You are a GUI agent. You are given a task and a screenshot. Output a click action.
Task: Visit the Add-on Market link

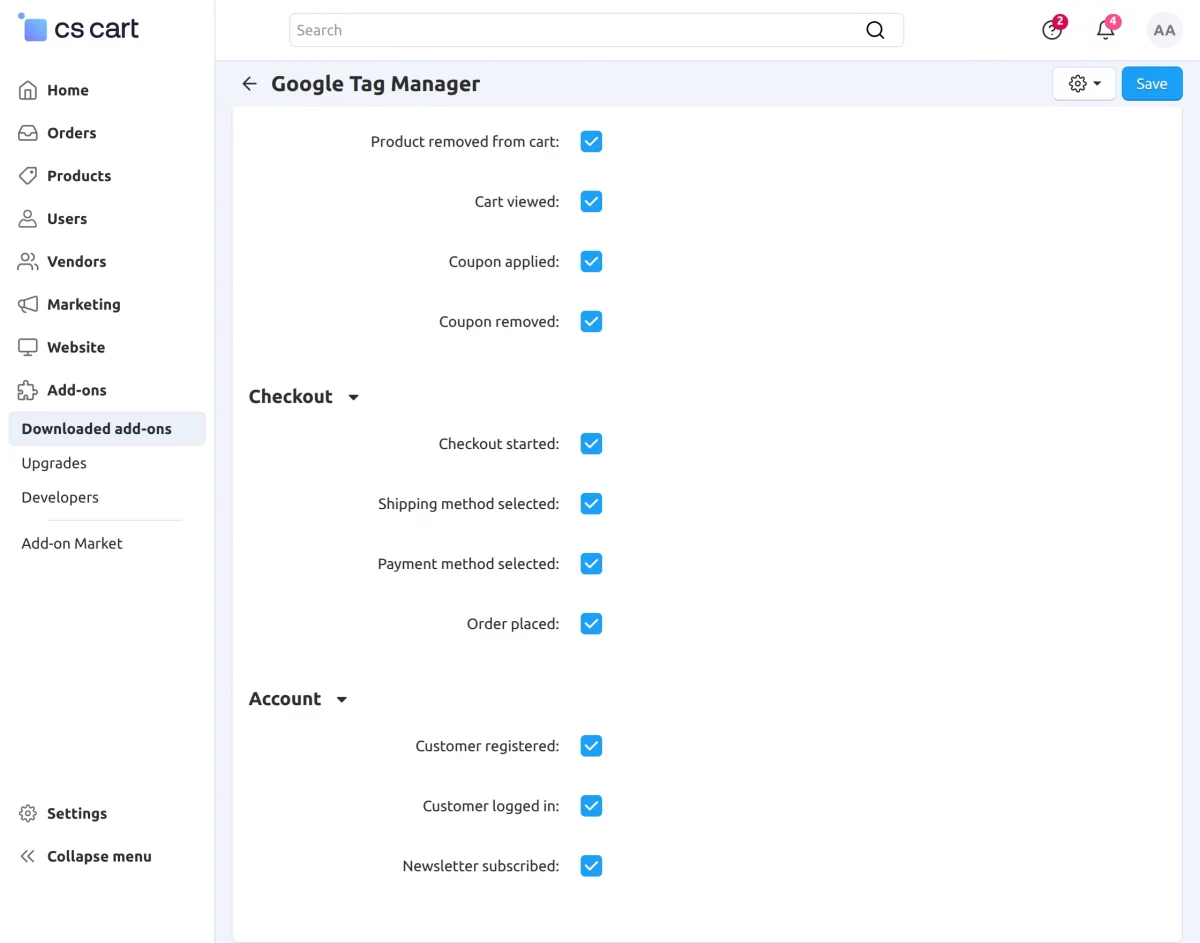click(72, 544)
